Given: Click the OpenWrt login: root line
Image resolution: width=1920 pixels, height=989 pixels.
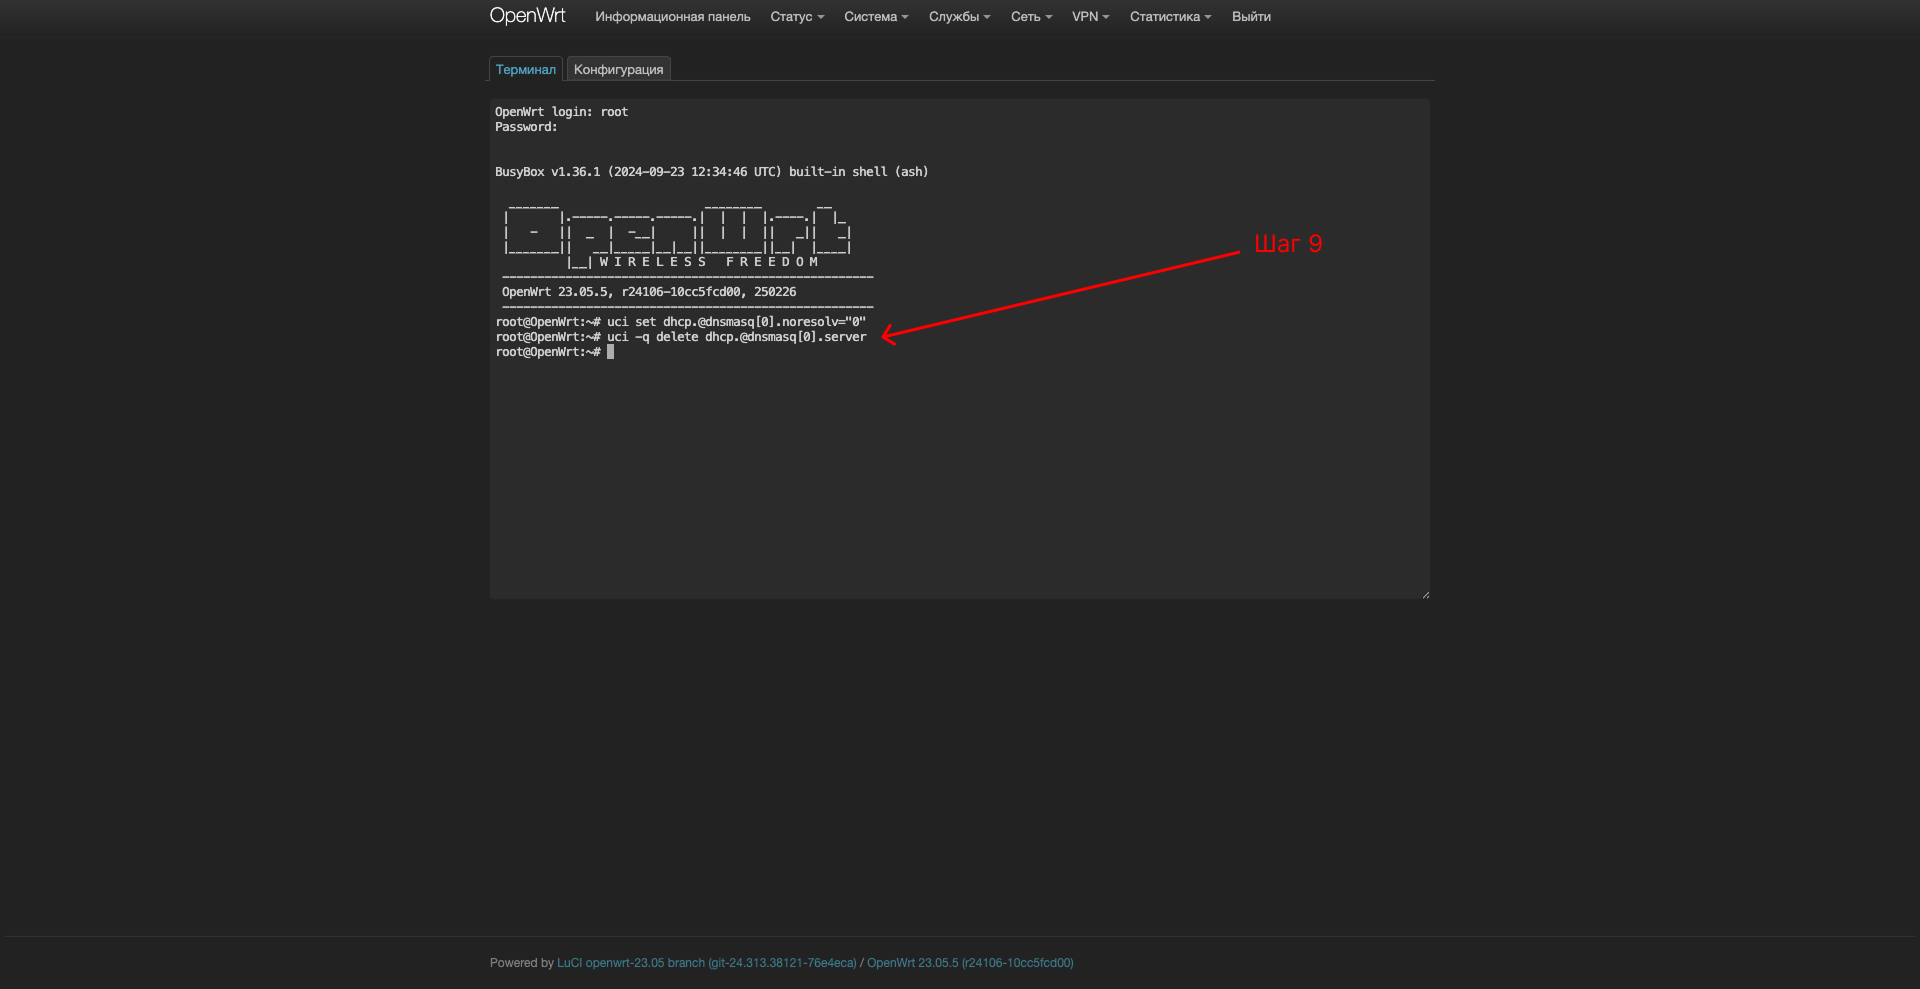Looking at the screenshot, I should [561, 112].
